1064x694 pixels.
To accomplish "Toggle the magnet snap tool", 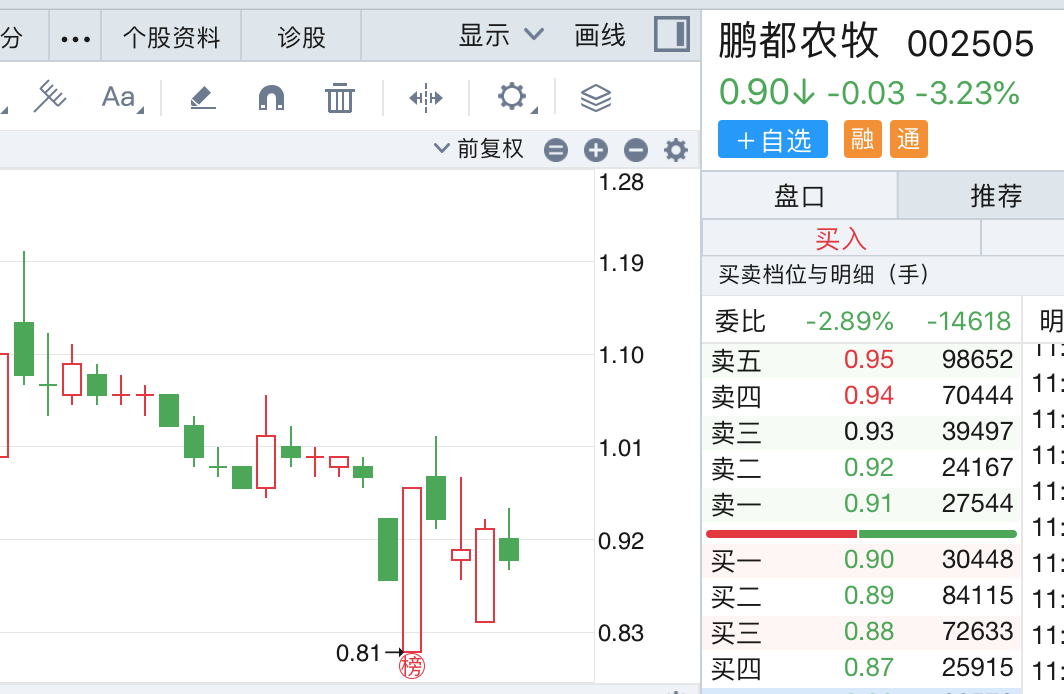I will click(271, 97).
